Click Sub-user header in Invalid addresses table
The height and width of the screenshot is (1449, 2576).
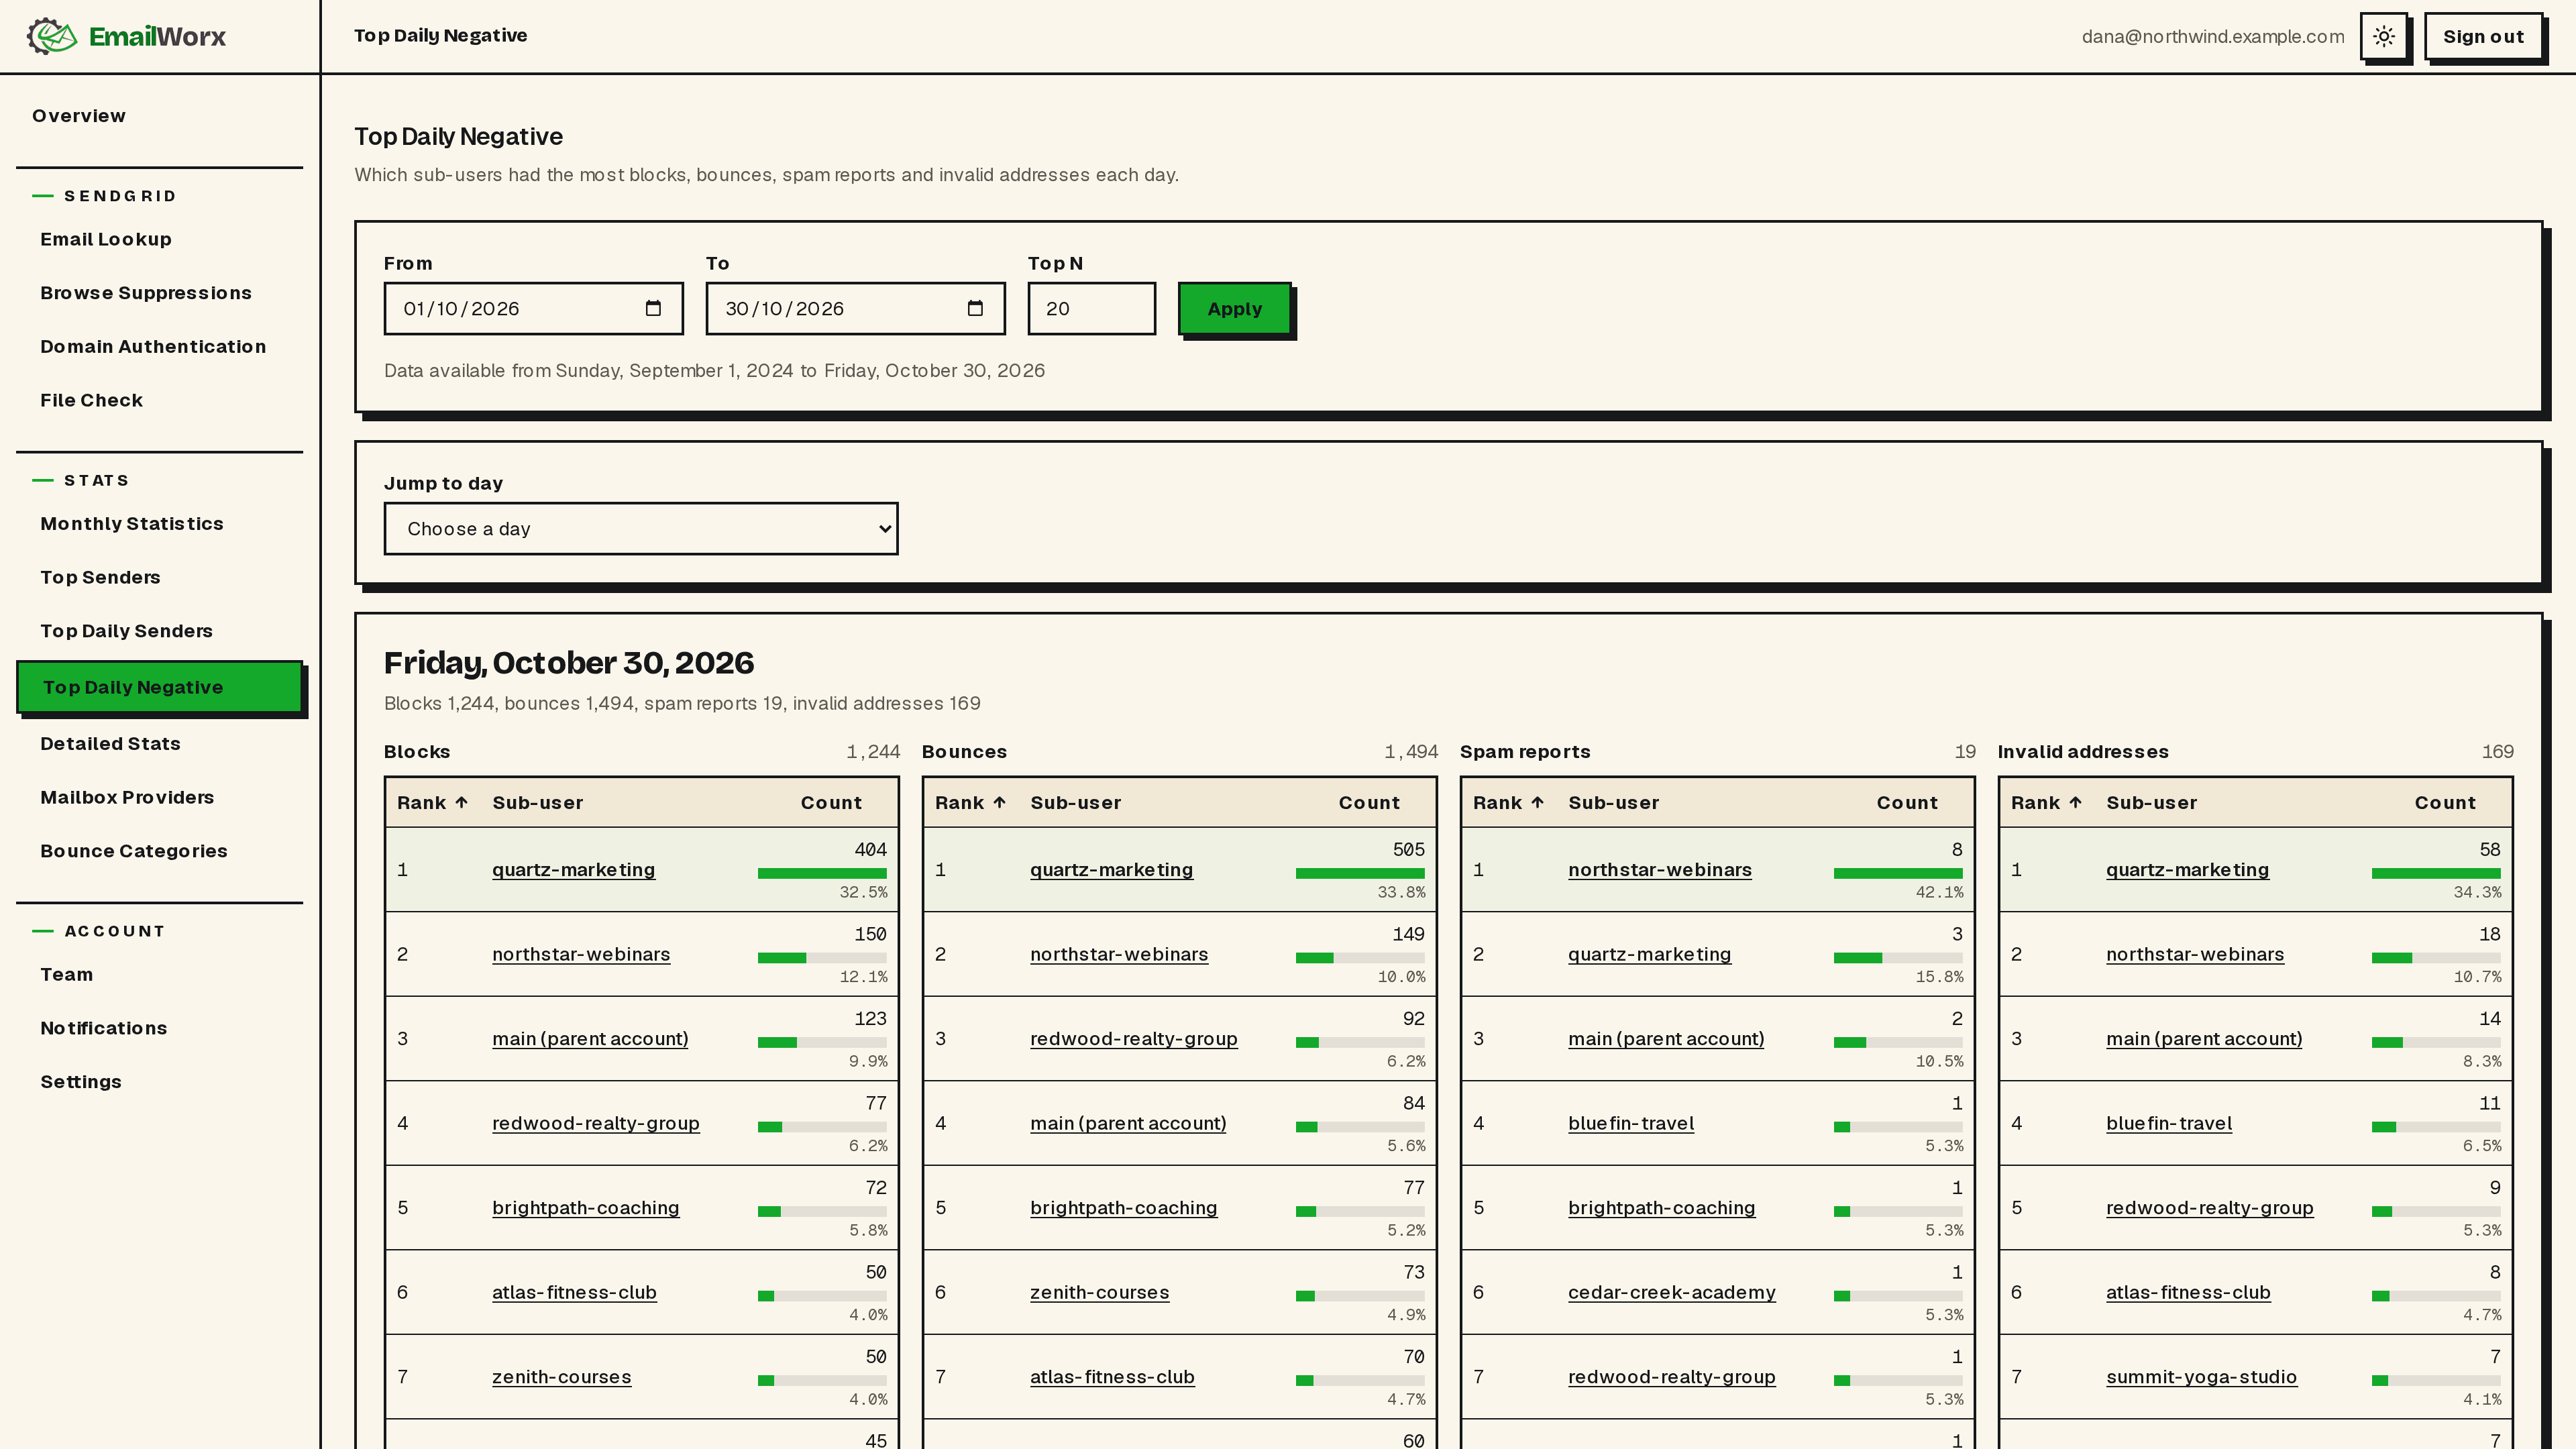(x=2152, y=802)
